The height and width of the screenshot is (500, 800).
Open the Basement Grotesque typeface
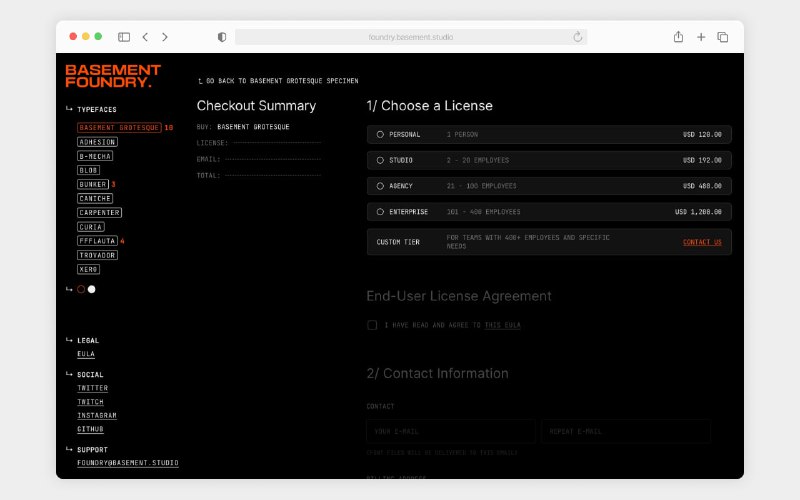pos(119,128)
